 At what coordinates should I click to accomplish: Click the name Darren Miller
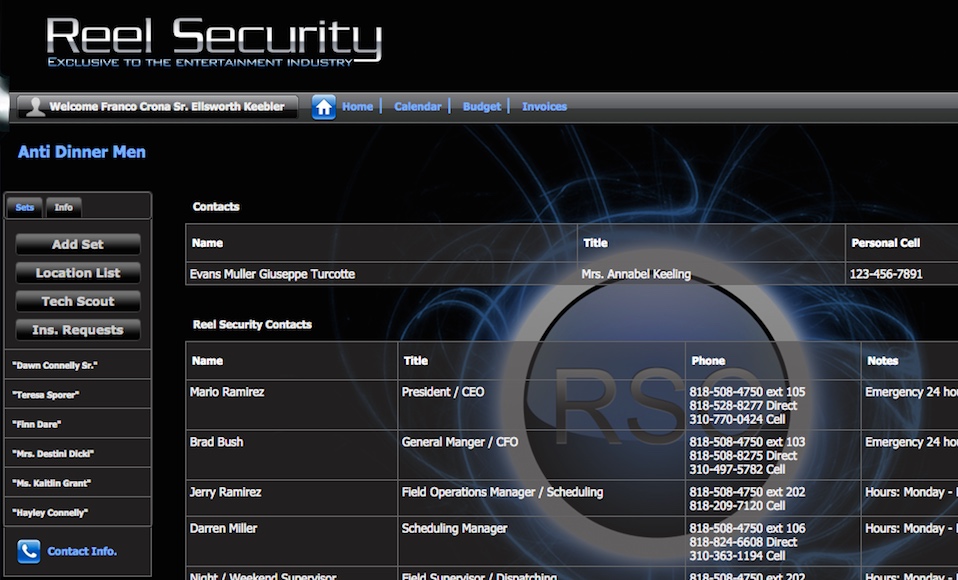[x=223, y=528]
